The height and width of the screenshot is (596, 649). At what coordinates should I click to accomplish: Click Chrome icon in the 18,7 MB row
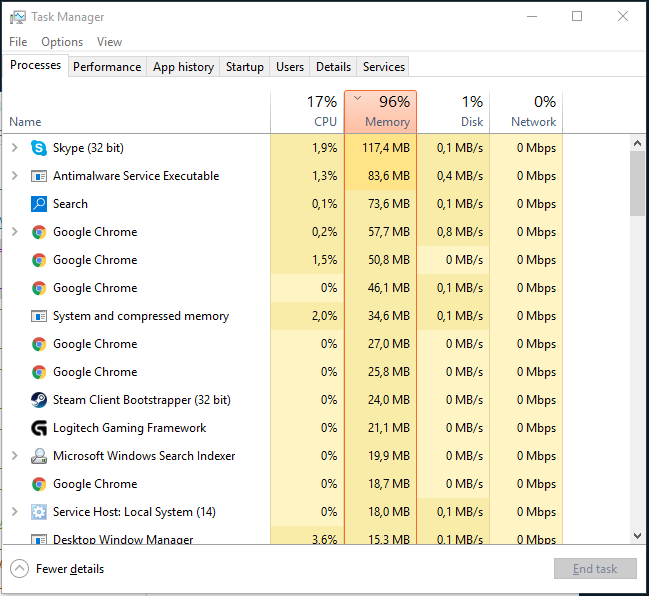[39, 484]
